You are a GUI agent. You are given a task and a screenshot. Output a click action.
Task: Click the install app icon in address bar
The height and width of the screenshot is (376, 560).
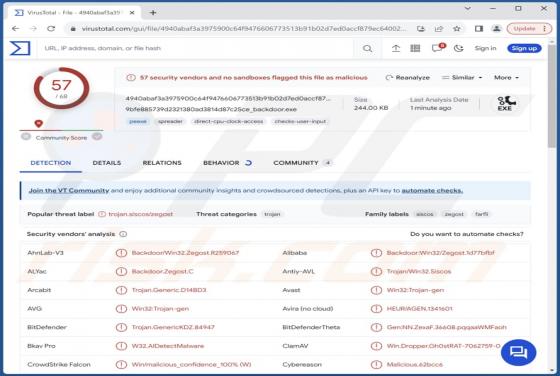coord(421,29)
